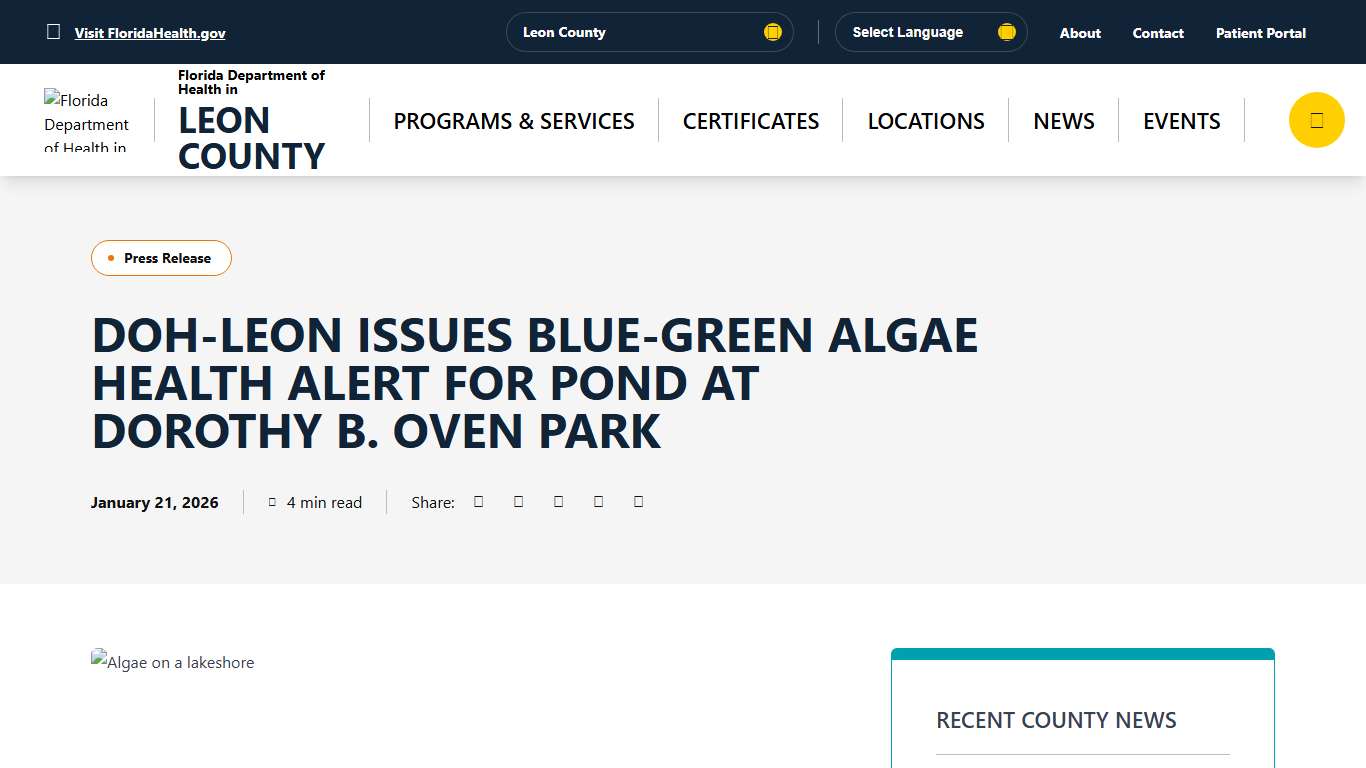Open the Select Language dropdown
Viewport: 1366px width, 768px height.
[x=930, y=32]
